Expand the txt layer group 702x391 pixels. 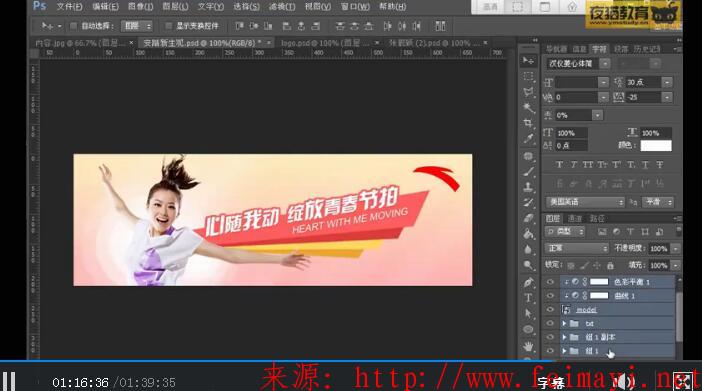(x=565, y=323)
